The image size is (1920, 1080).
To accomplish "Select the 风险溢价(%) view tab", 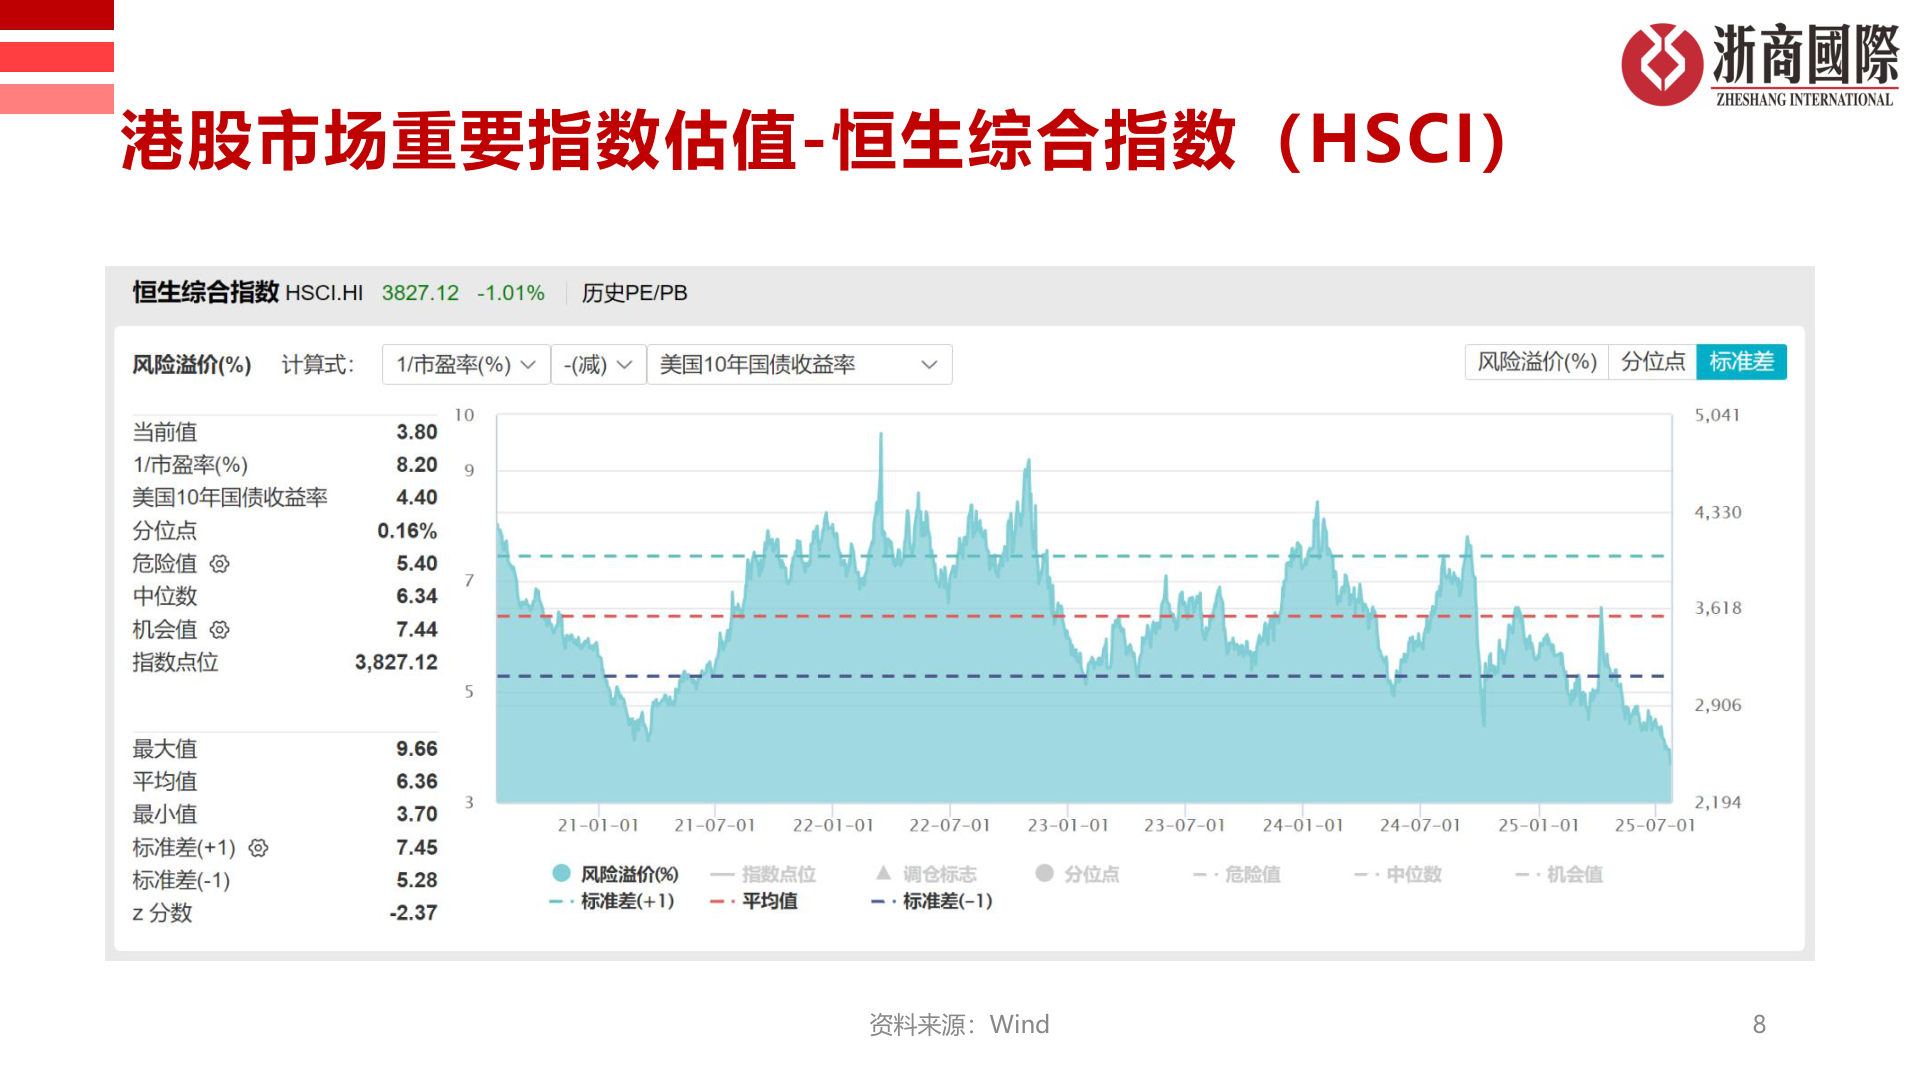I will click(x=1536, y=362).
